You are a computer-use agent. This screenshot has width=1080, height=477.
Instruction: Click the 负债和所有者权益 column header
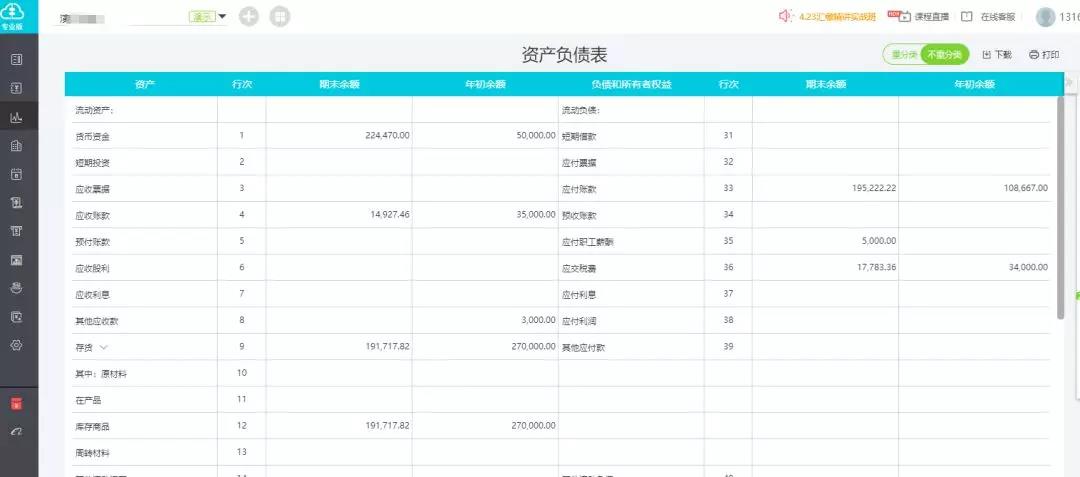click(x=631, y=85)
